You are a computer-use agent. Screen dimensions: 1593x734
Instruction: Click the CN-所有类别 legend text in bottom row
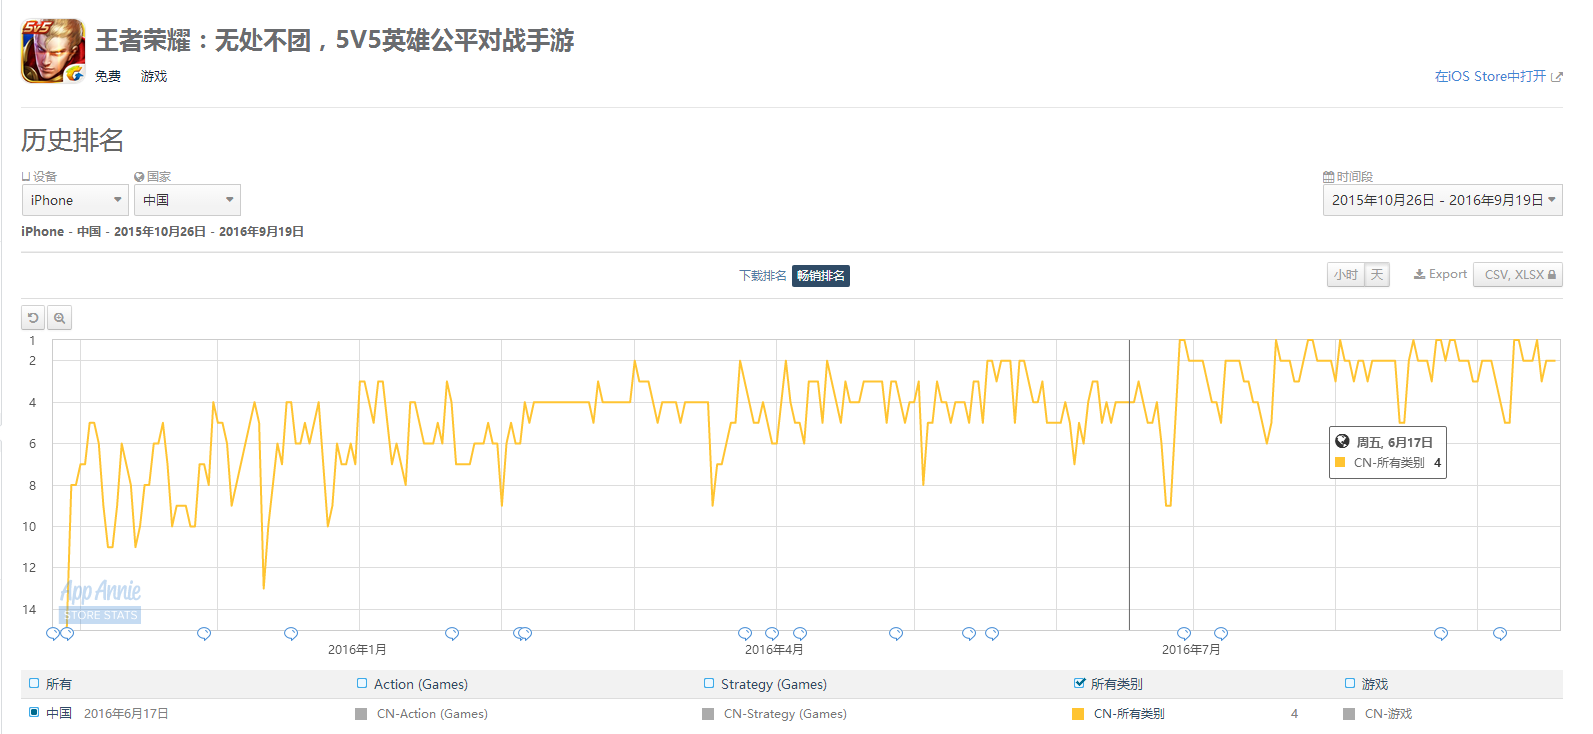click(1129, 714)
